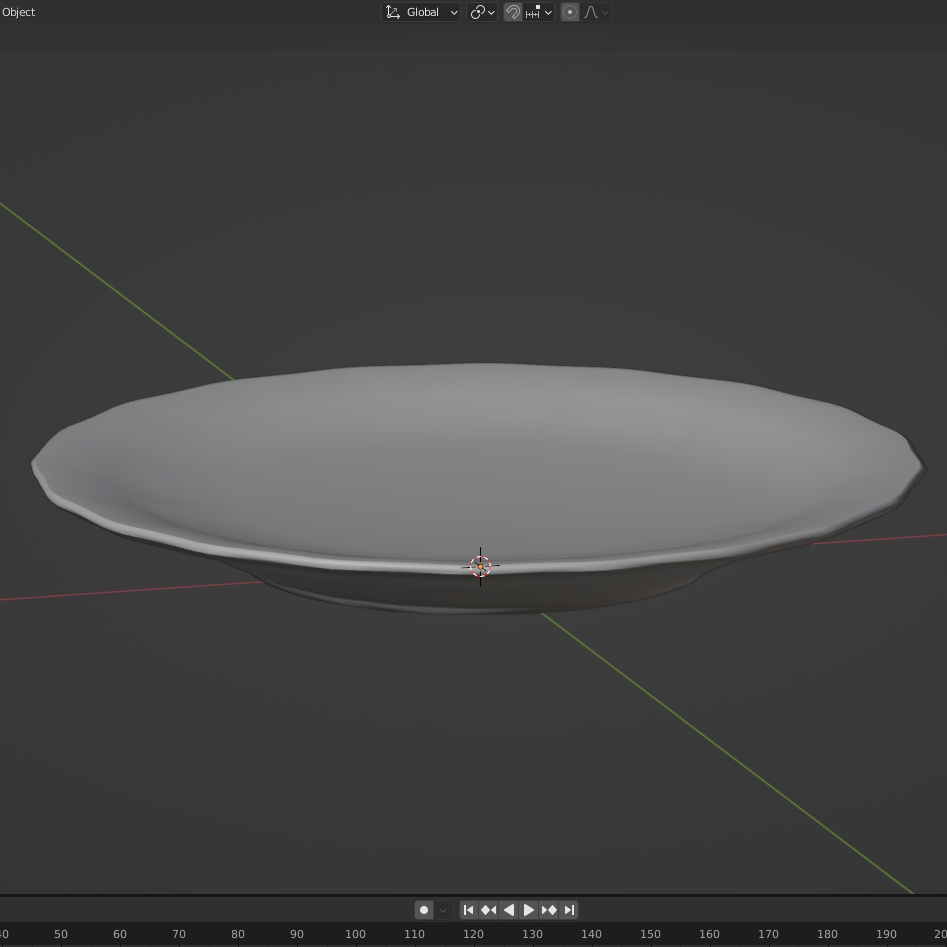This screenshot has width=947, height=947.
Task: Click the 3D cursor on the plate
Action: 480,567
